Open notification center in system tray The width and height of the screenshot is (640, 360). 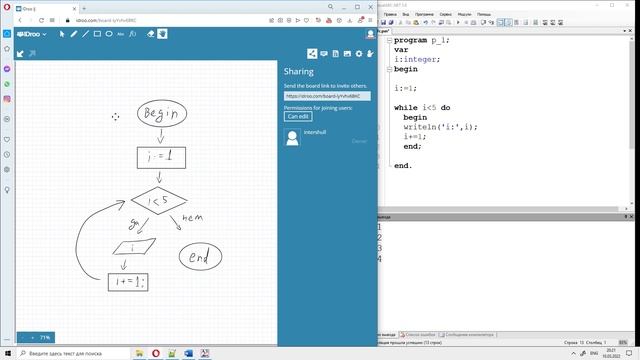[x=629, y=353]
